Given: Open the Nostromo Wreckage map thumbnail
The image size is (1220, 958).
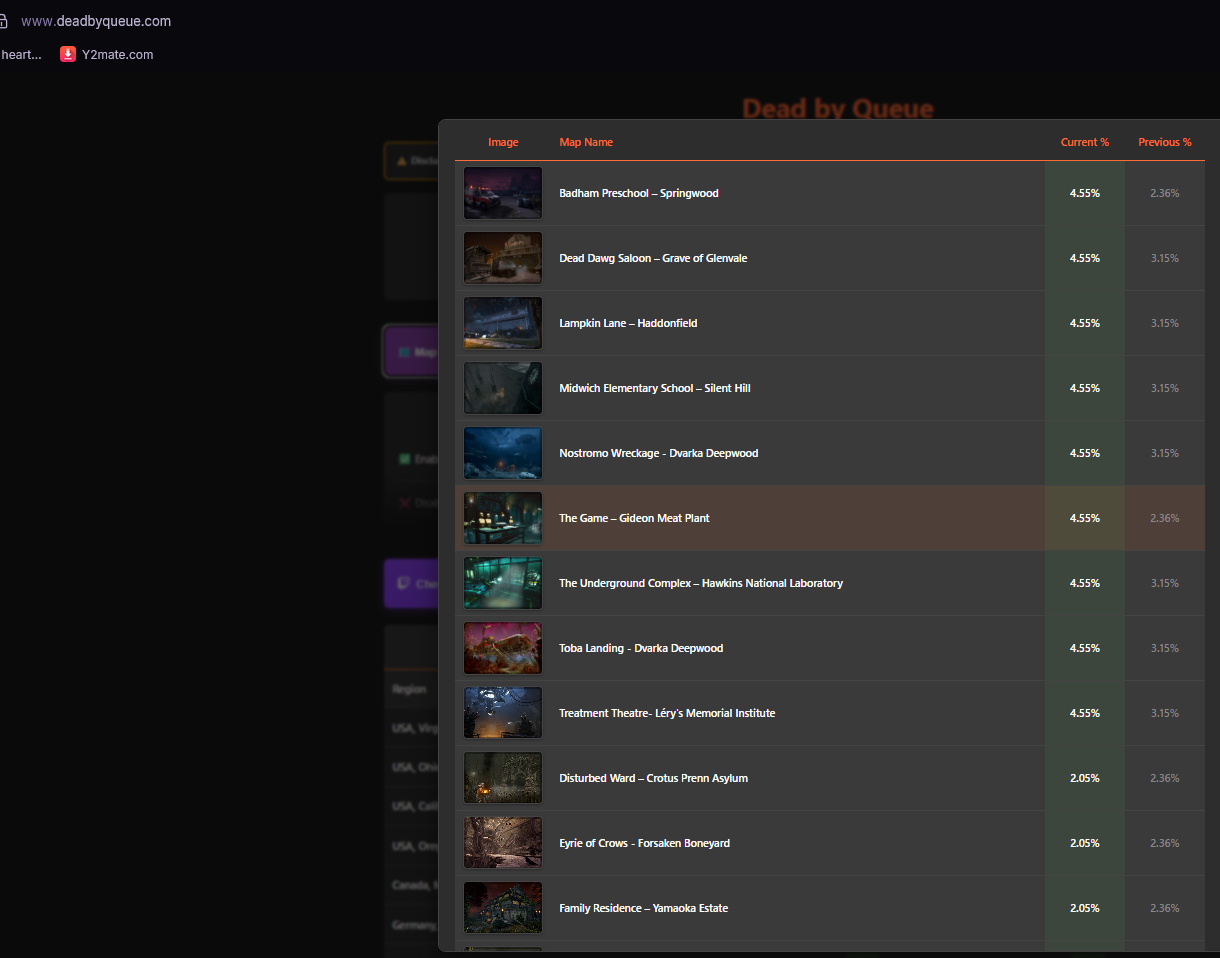Looking at the screenshot, I should click(x=503, y=453).
